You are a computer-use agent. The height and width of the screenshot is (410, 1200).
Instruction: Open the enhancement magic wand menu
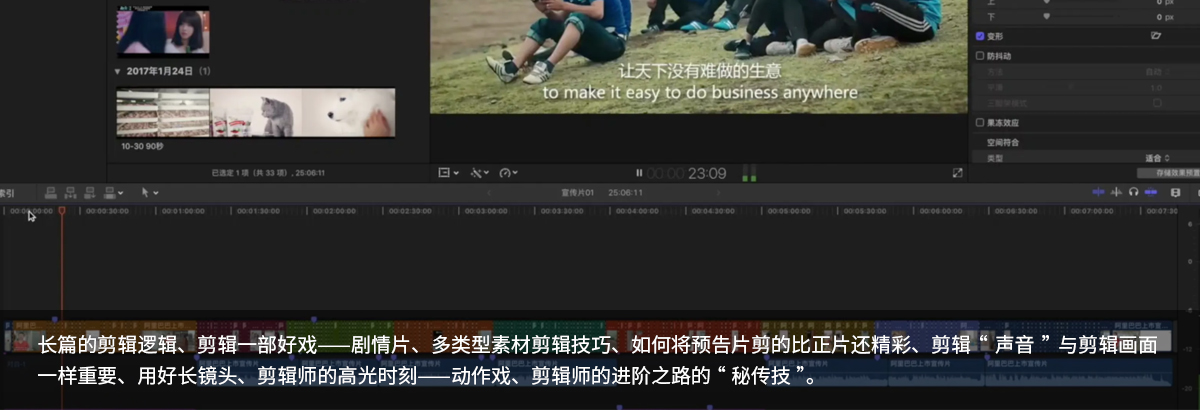(479, 173)
